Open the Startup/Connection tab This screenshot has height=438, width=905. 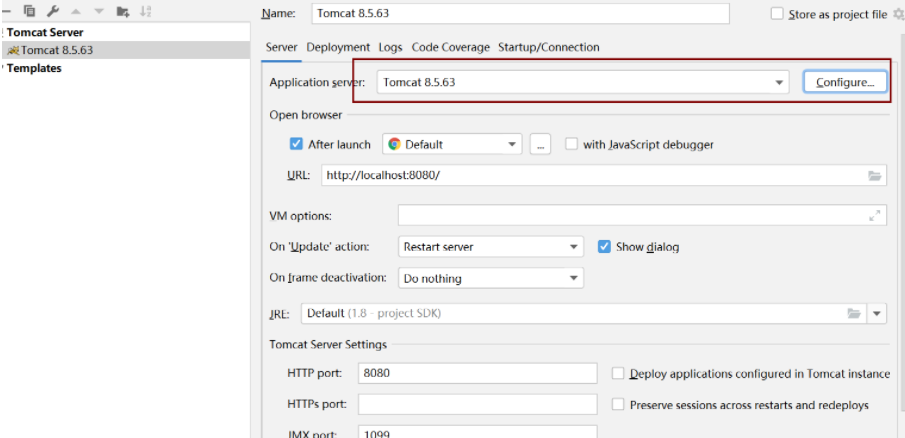coord(548,47)
